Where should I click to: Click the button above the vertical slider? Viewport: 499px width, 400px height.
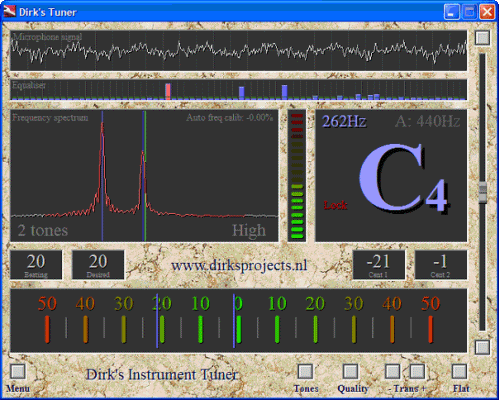click(x=482, y=38)
